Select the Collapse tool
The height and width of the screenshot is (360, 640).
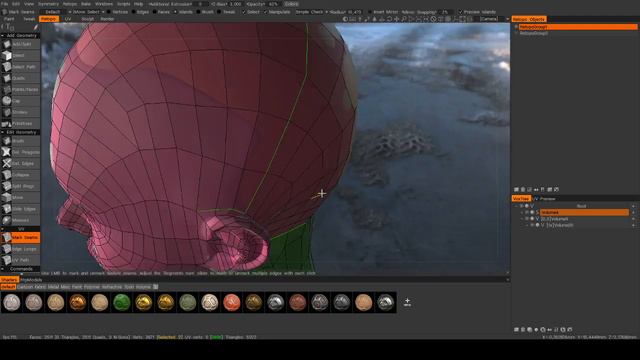click(20, 175)
